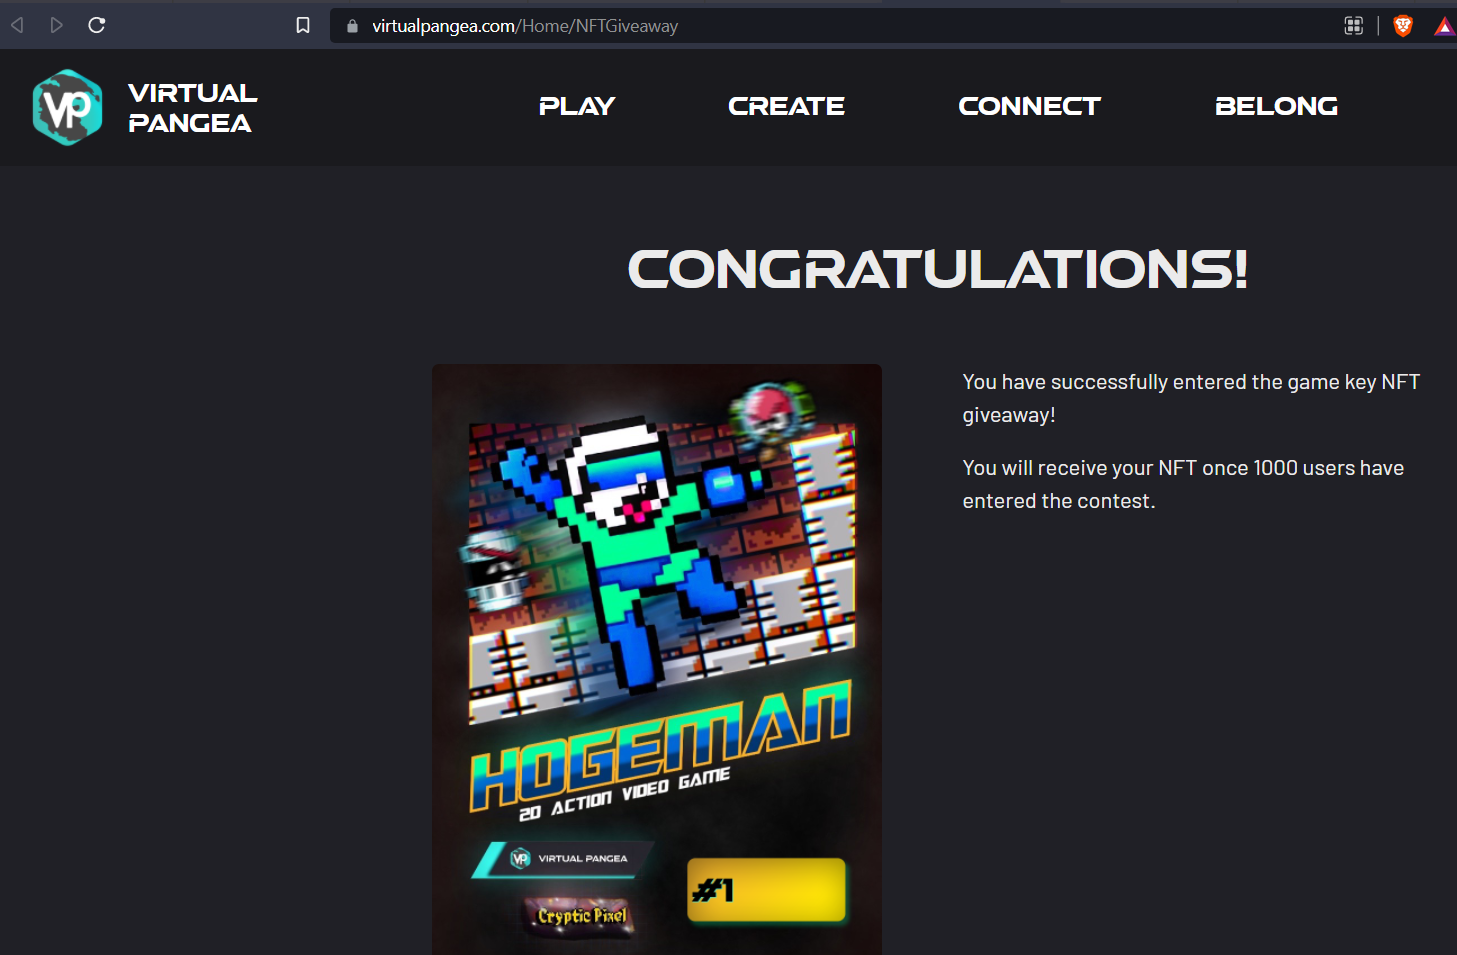Click the padlock site security icon
The height and width of the screenshot is (955, 1457).
tap(352, 26)
